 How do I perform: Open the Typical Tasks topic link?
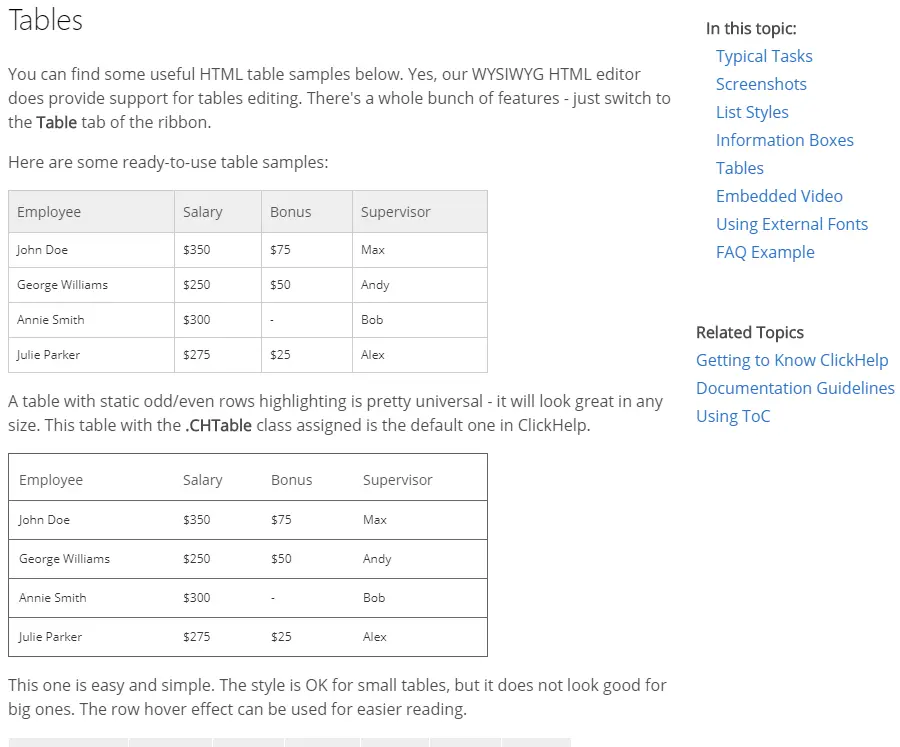tap(764, 56)
